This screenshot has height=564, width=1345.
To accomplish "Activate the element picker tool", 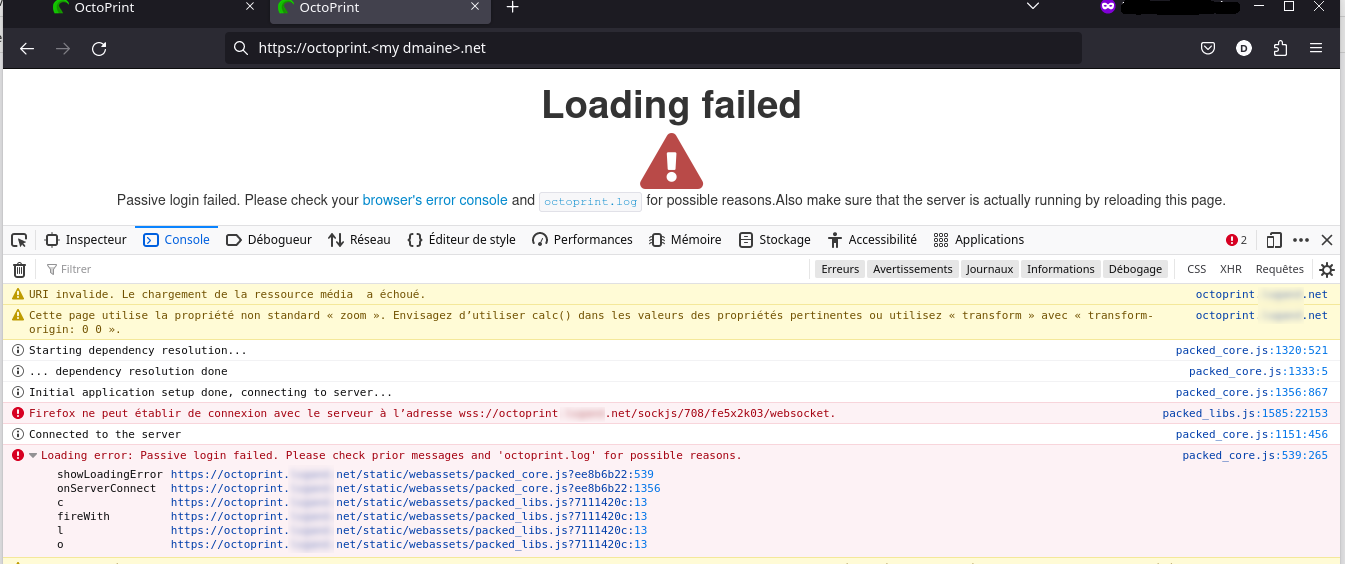I will (x=19, y=240).
